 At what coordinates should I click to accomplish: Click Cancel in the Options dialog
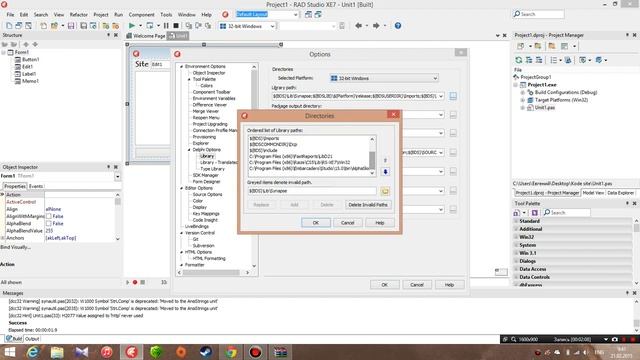(417, 285)
